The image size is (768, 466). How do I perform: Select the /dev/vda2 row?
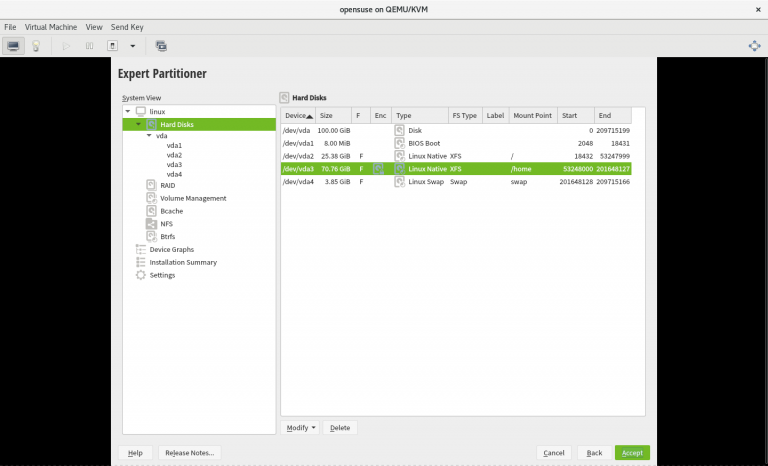[456, 156]
